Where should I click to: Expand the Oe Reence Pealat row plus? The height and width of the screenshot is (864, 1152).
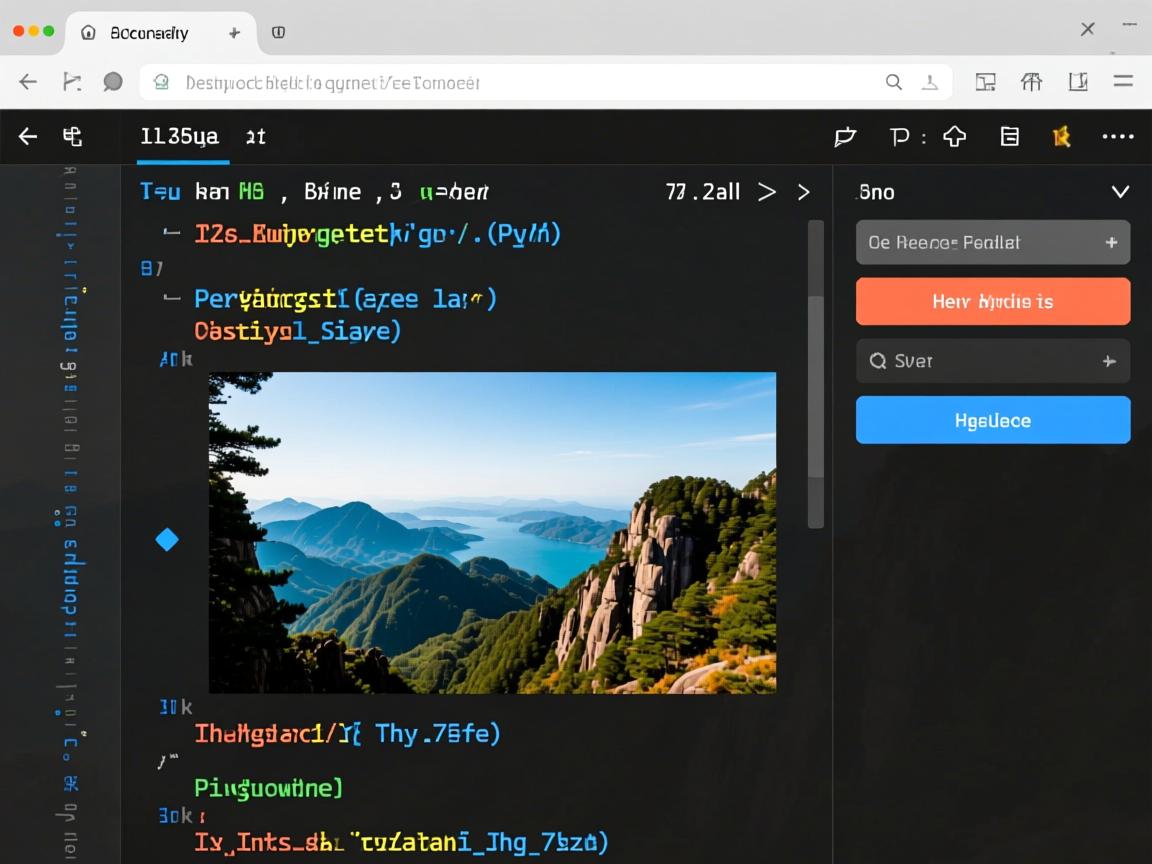pyautogui.click(x=1111, y=243)
